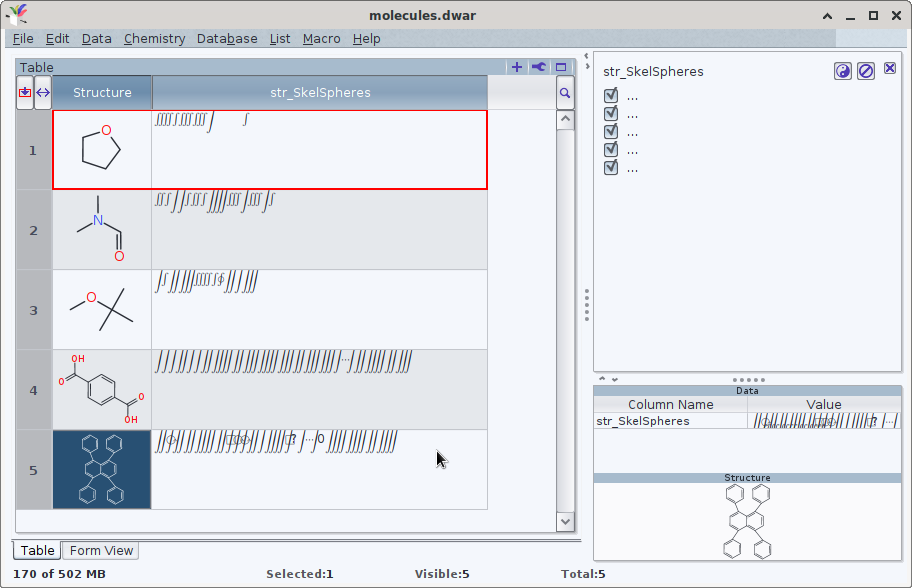Click the magnifier search icon beside column headers
Screen dimensions: 912x588
565,93
